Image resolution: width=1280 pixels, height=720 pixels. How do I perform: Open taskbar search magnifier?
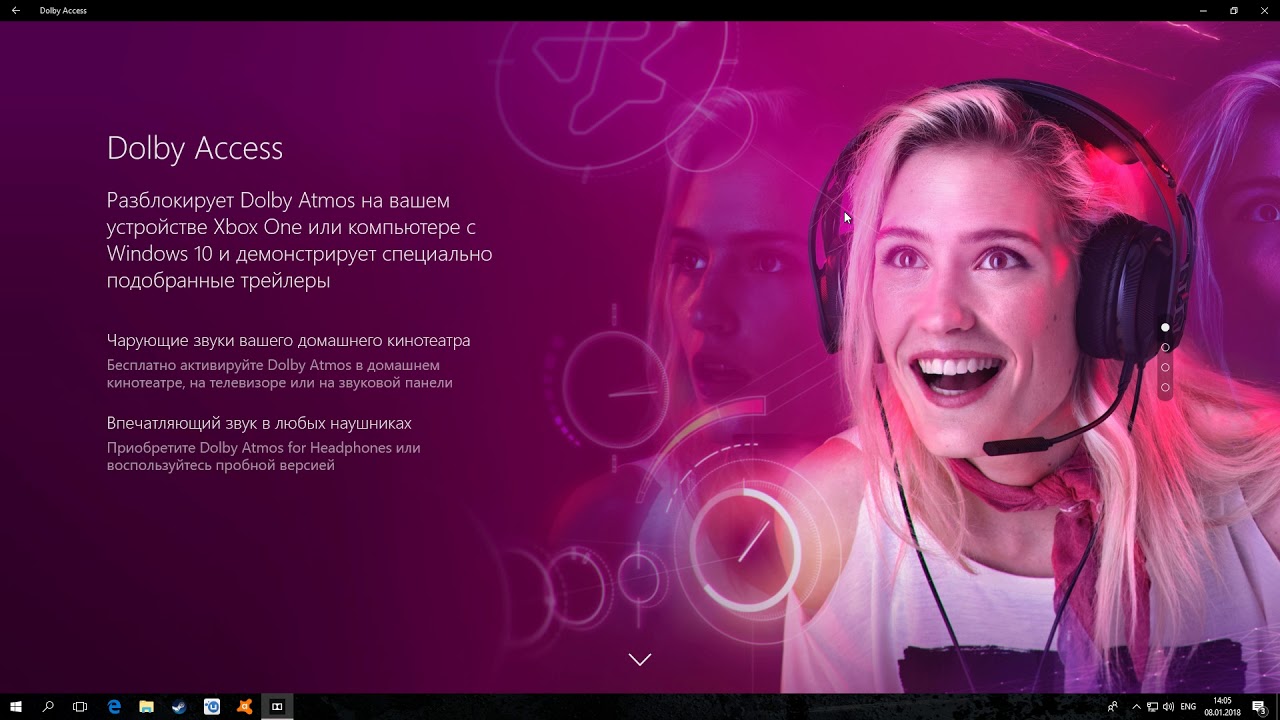point(48,707)
